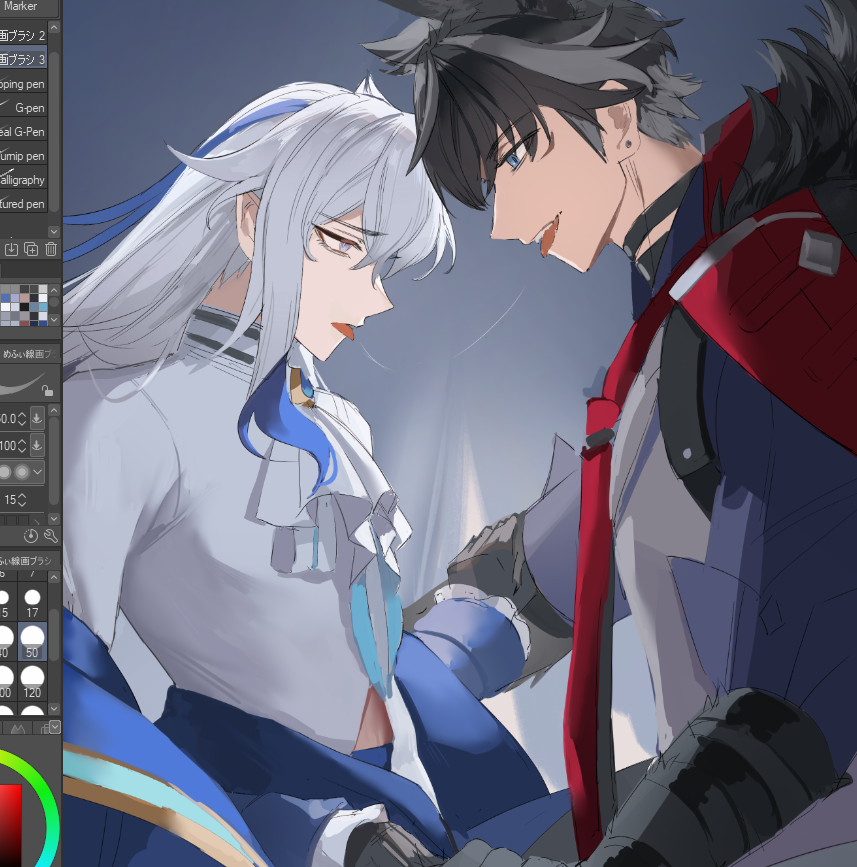Pick the sky blue swatch in color set
Screen dimensions: 857x867
pyautogui.click(x=43, y=307)
